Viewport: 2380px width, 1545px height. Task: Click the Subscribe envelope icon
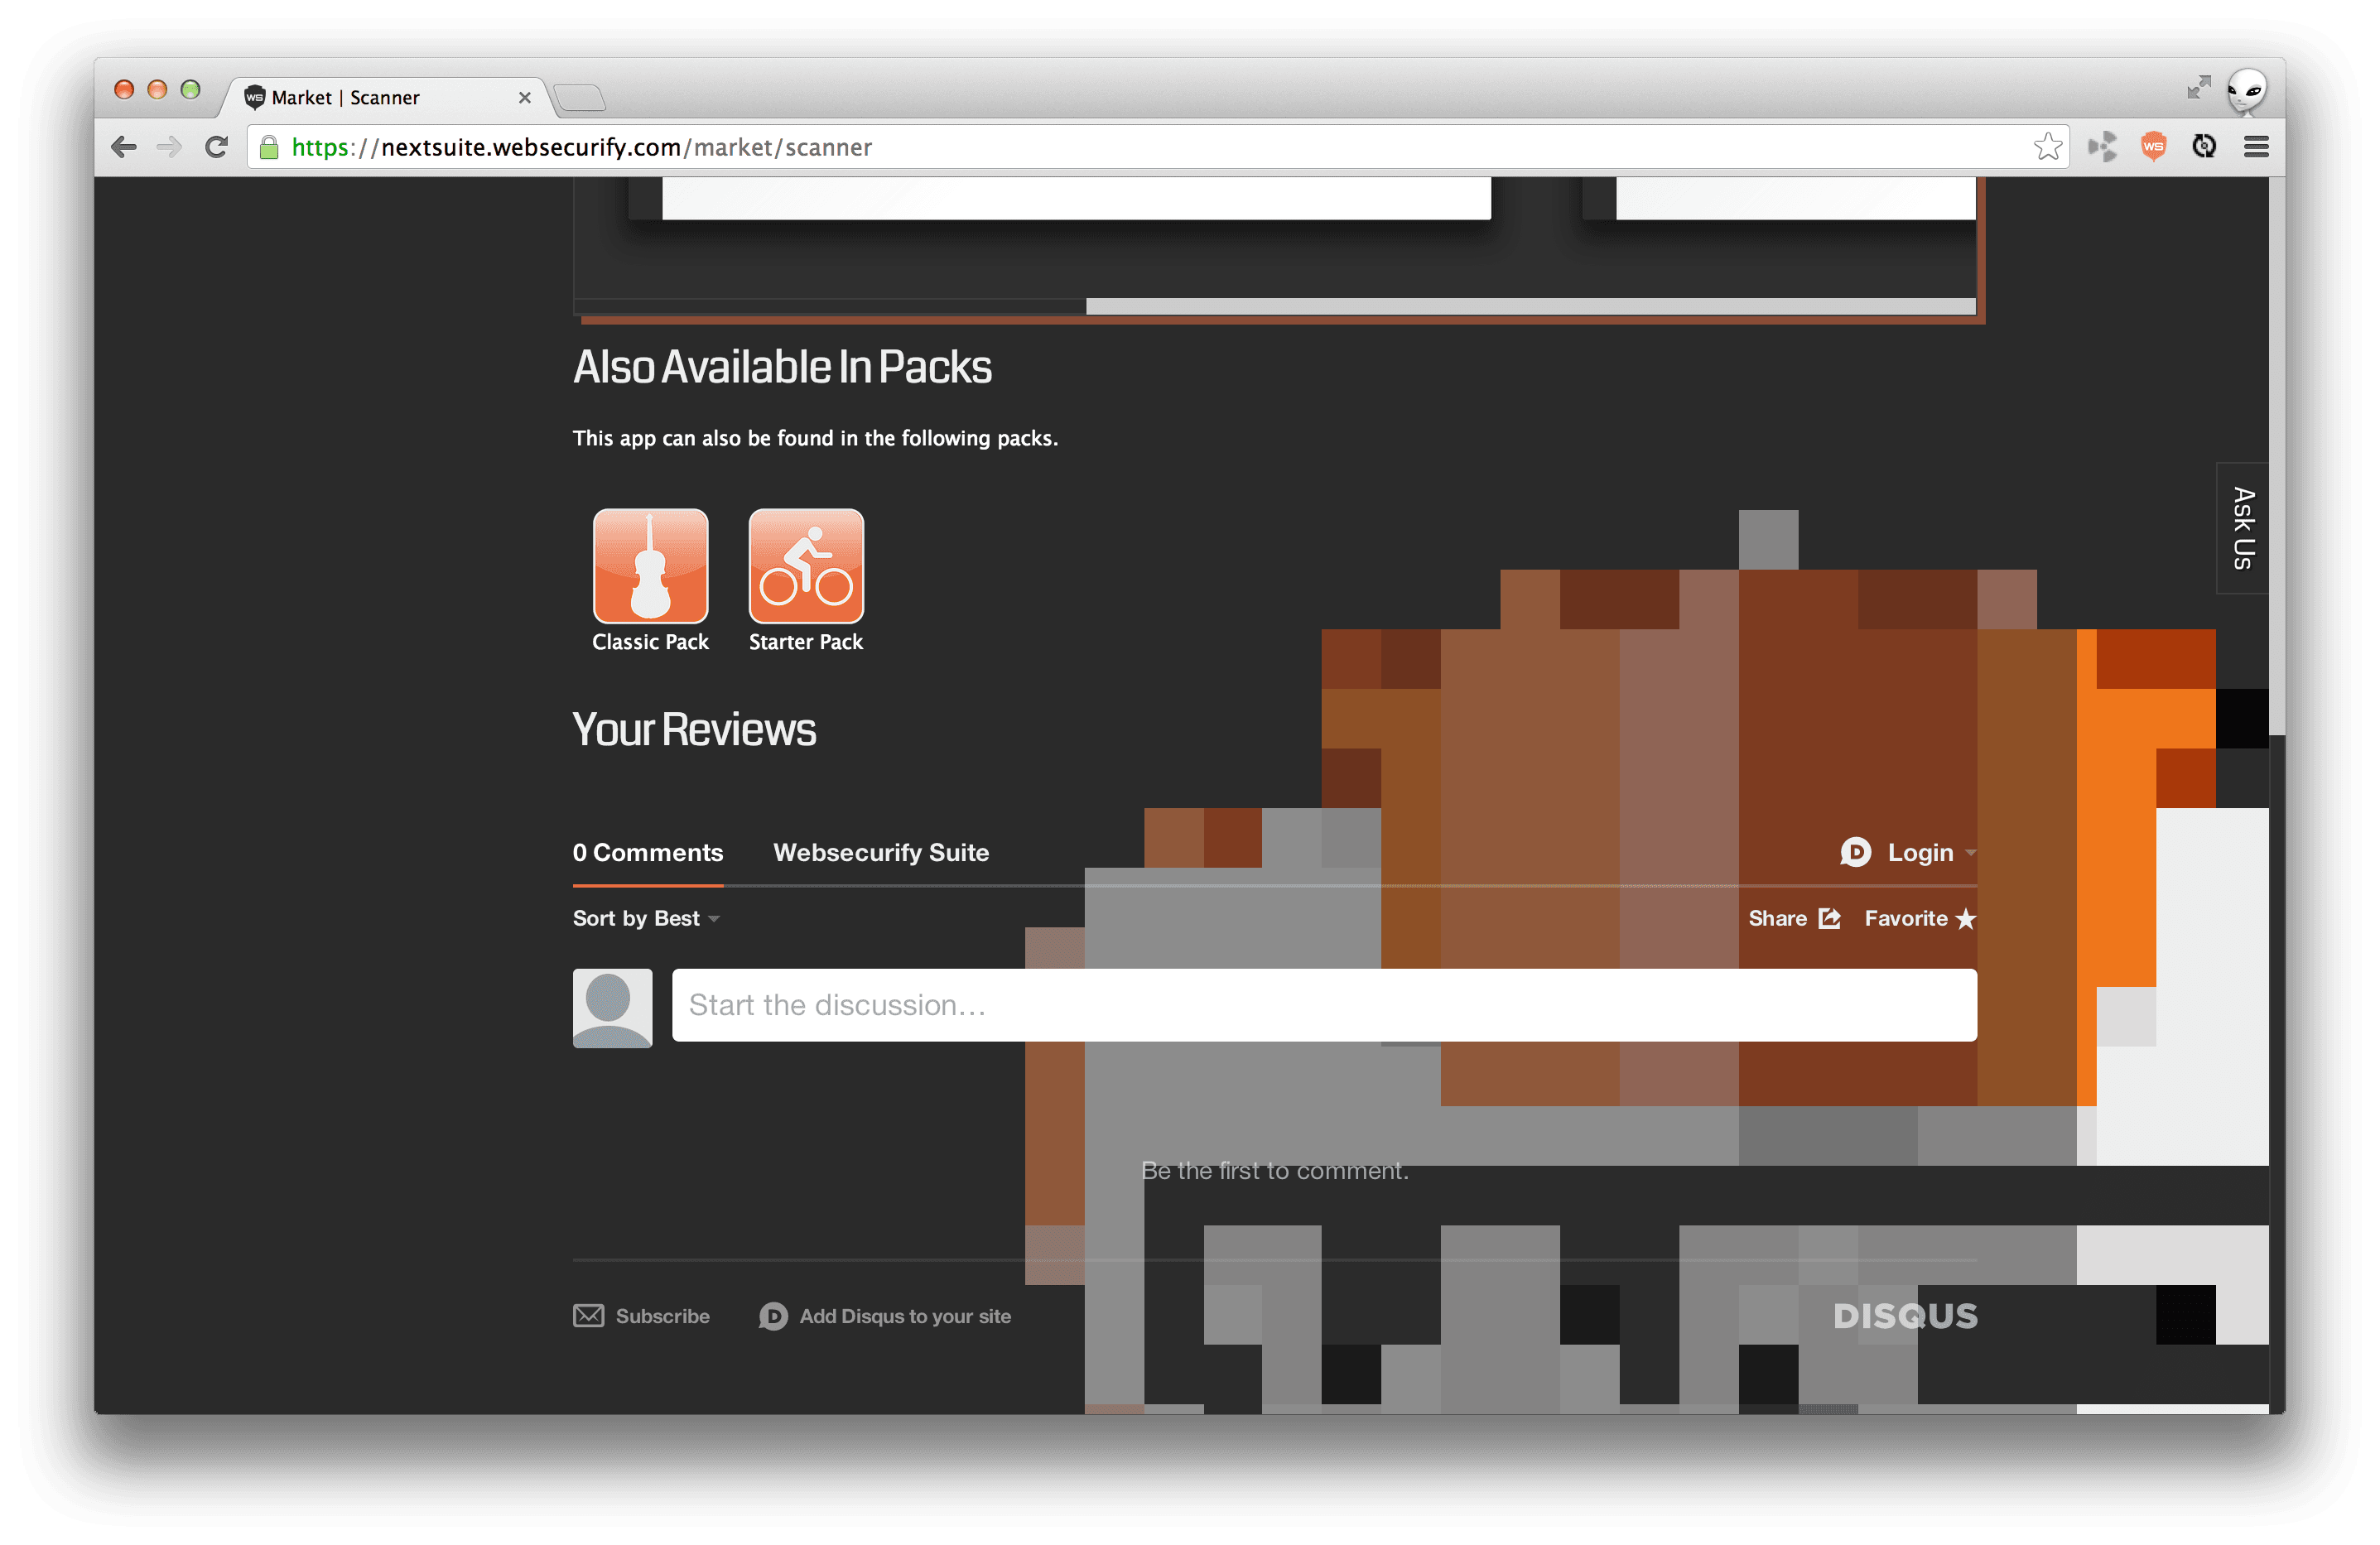coord(588,1315)
